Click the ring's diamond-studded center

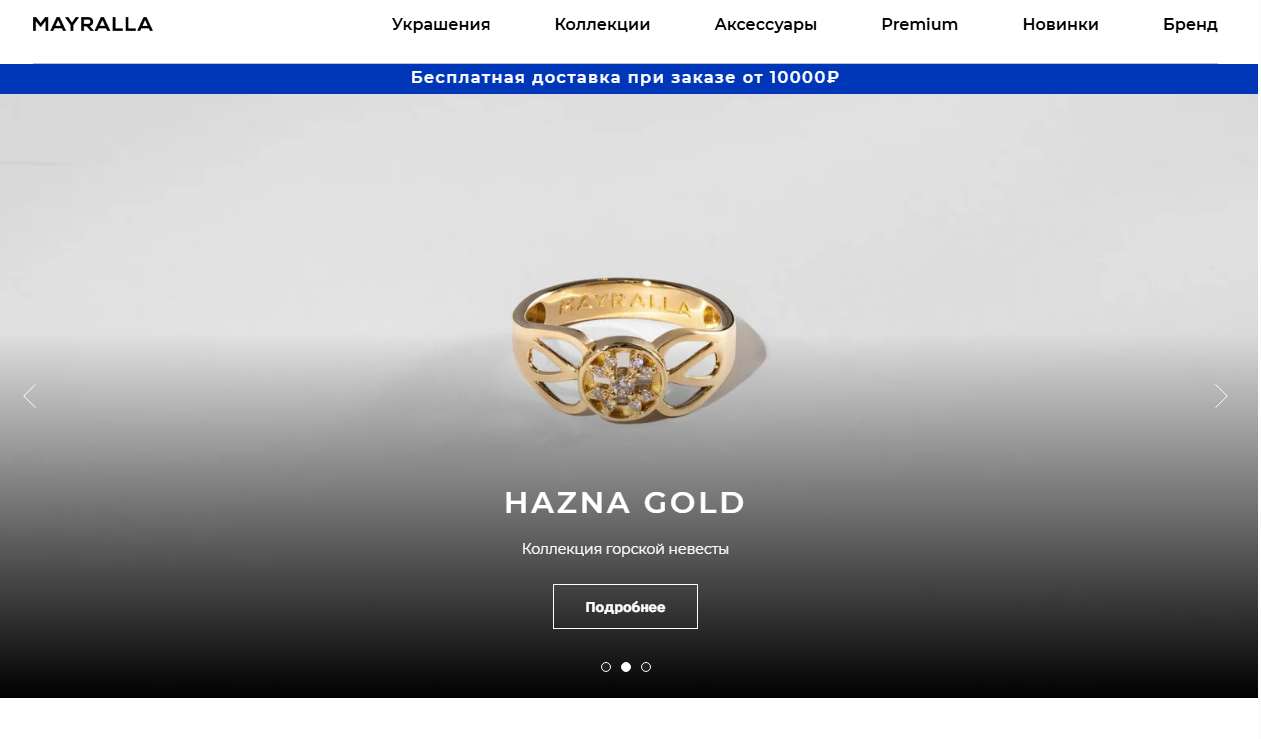(619, 382)
